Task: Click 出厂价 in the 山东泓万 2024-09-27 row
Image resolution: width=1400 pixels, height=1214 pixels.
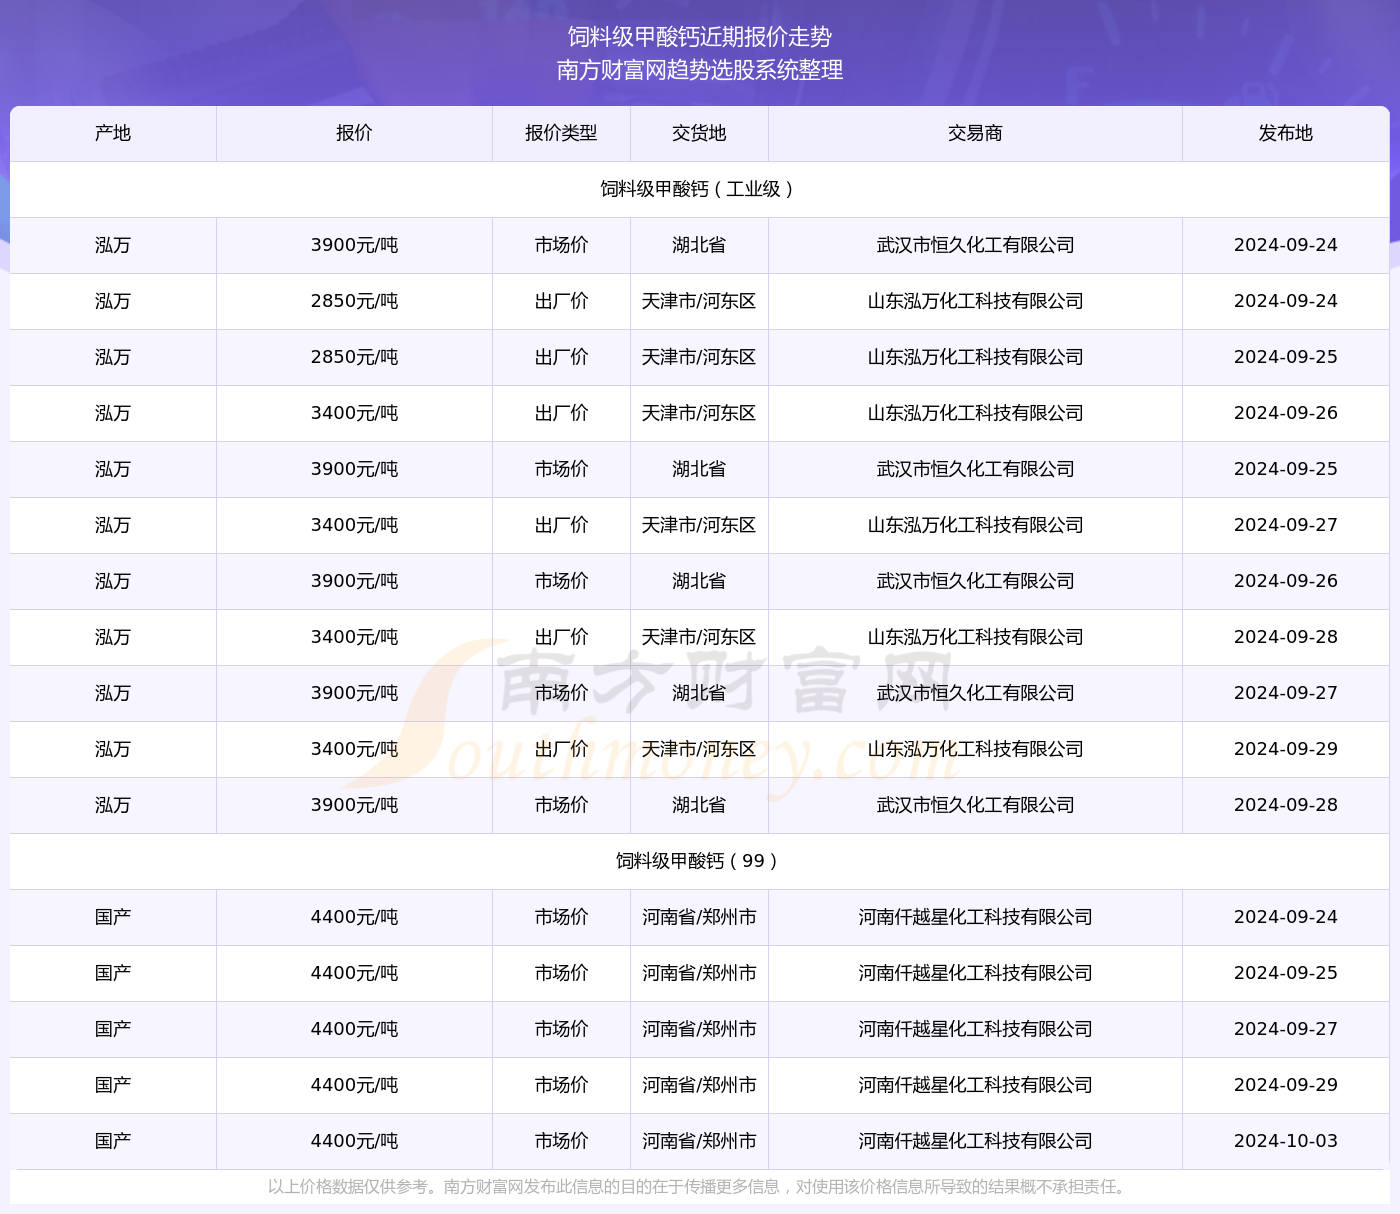Action: tap(561, 525)
